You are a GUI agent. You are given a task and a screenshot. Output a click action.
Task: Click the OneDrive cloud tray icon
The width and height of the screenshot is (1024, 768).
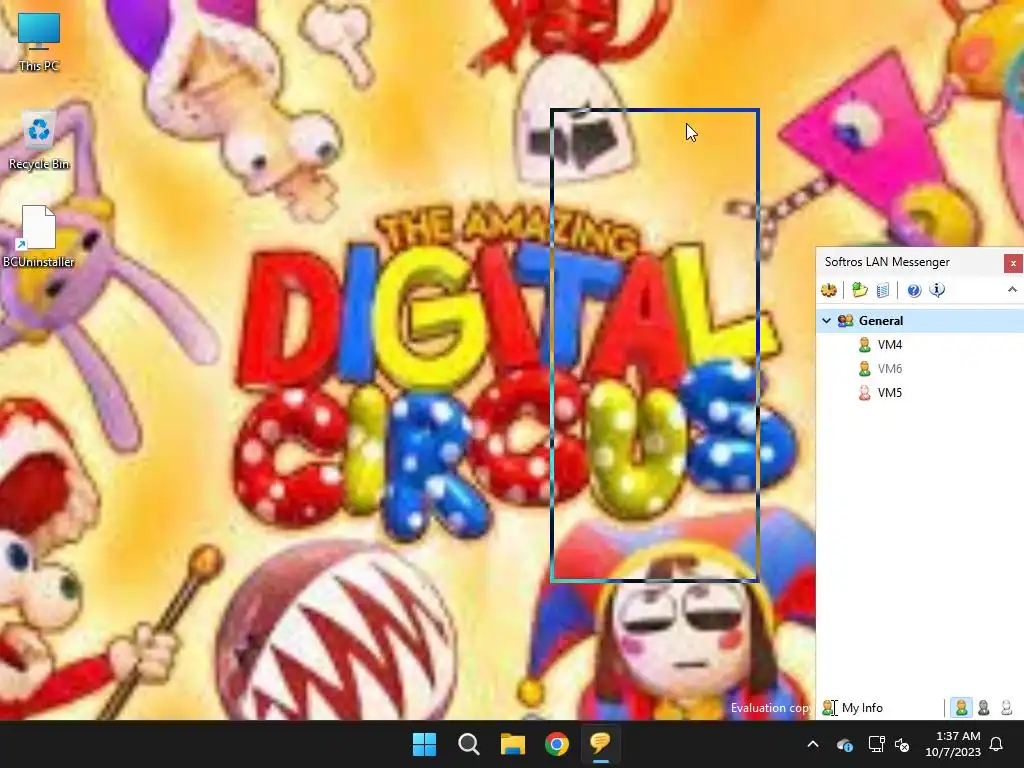tap(844, 744)
